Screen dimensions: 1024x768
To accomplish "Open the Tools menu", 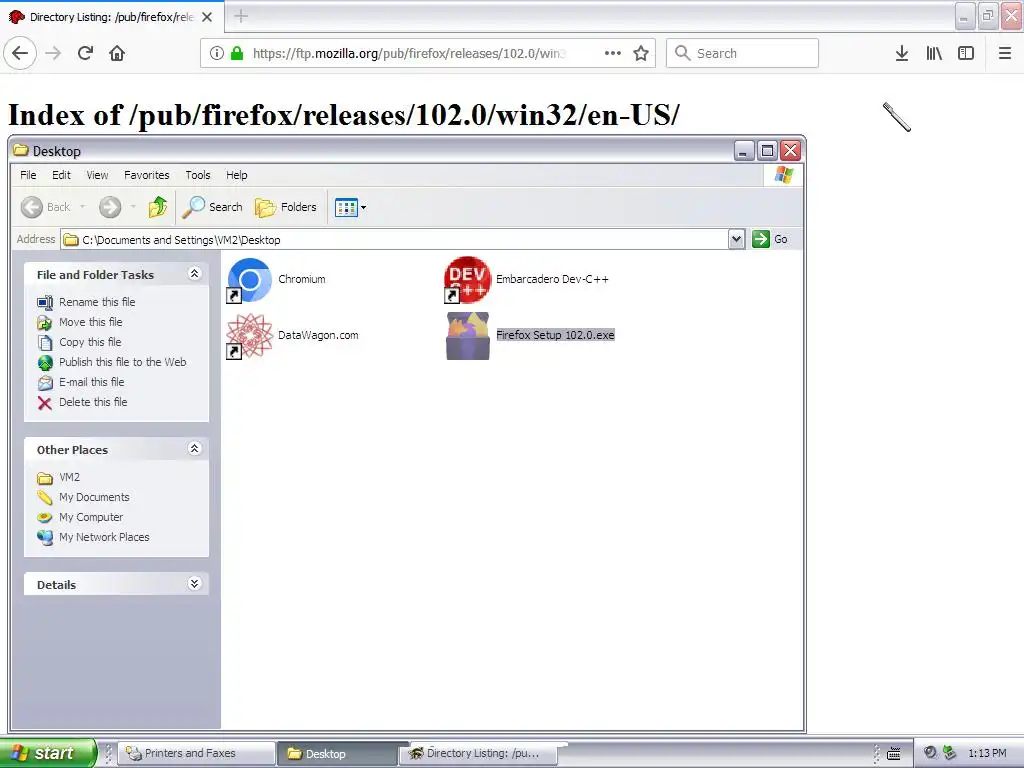I will pos(198,175).
